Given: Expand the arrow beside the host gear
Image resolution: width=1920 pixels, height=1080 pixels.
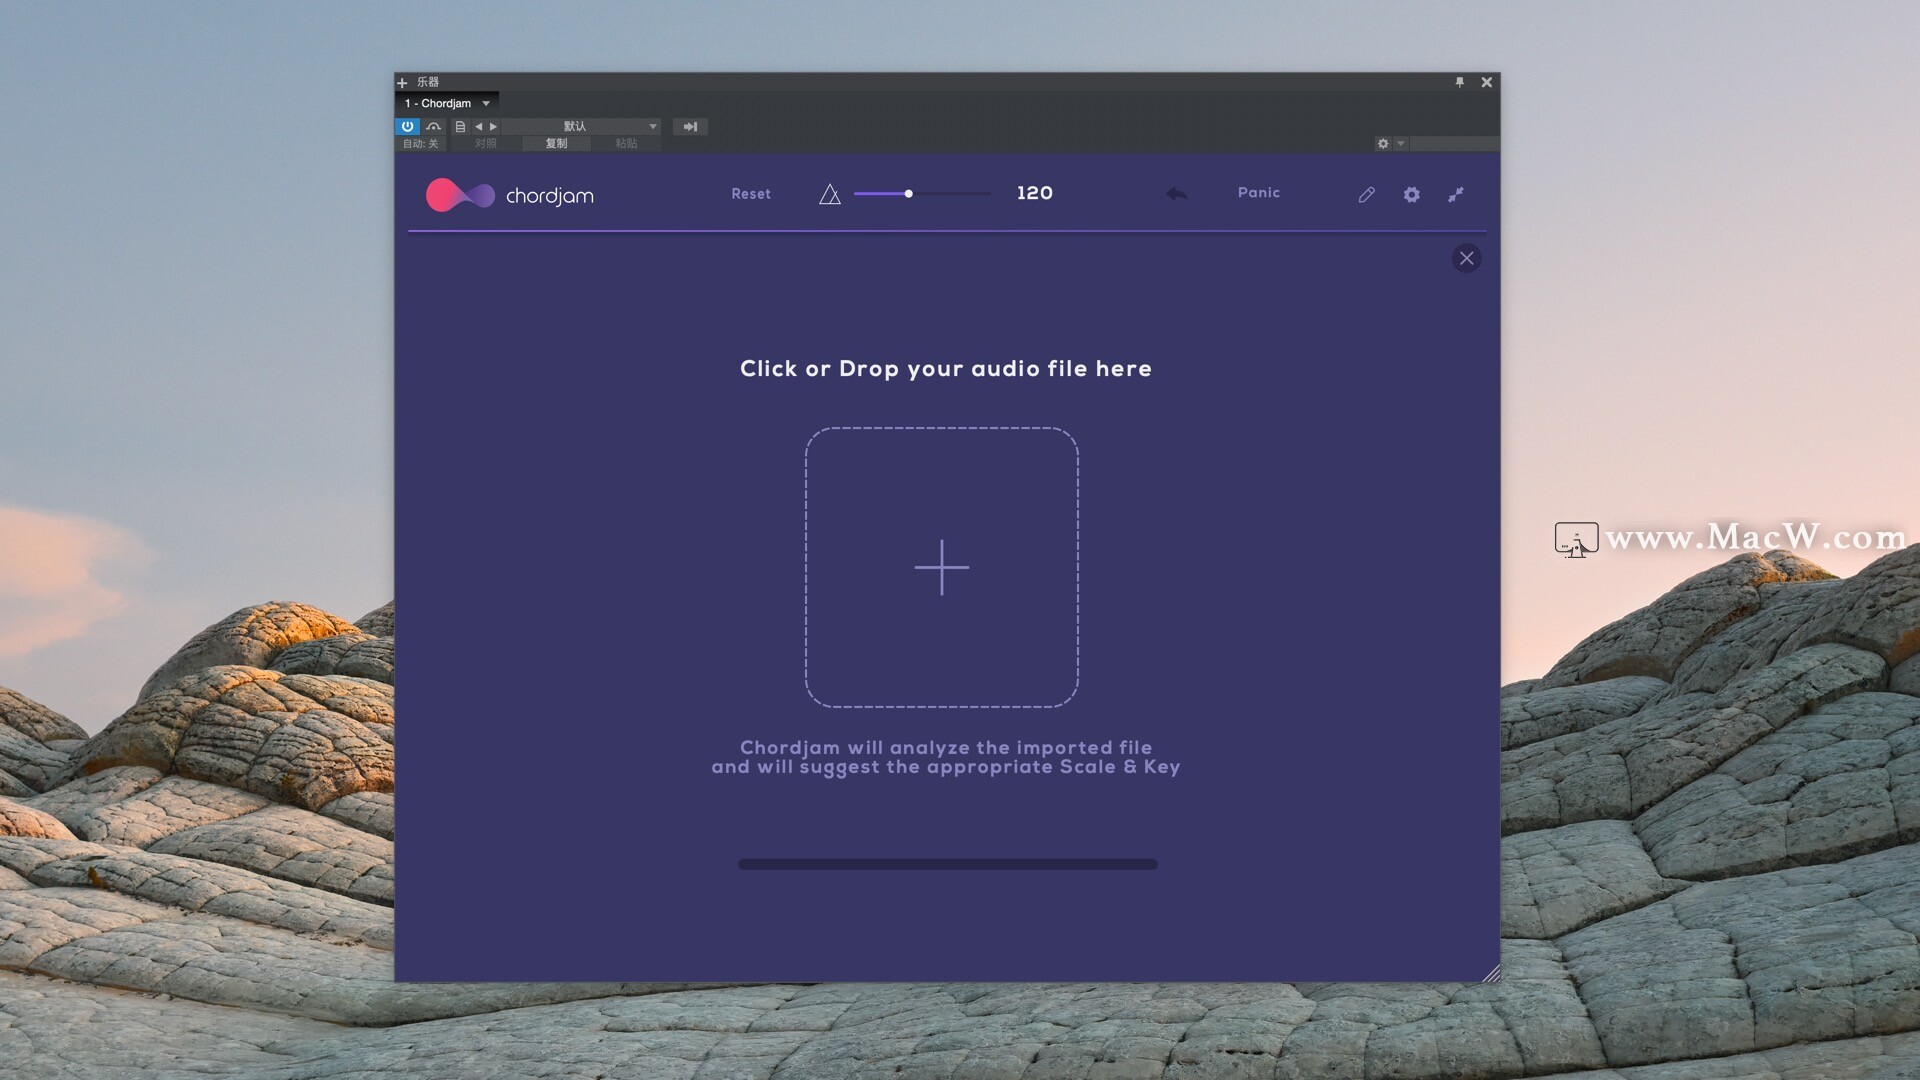Looking at the screenshot, I should [x=1401, y=144].
